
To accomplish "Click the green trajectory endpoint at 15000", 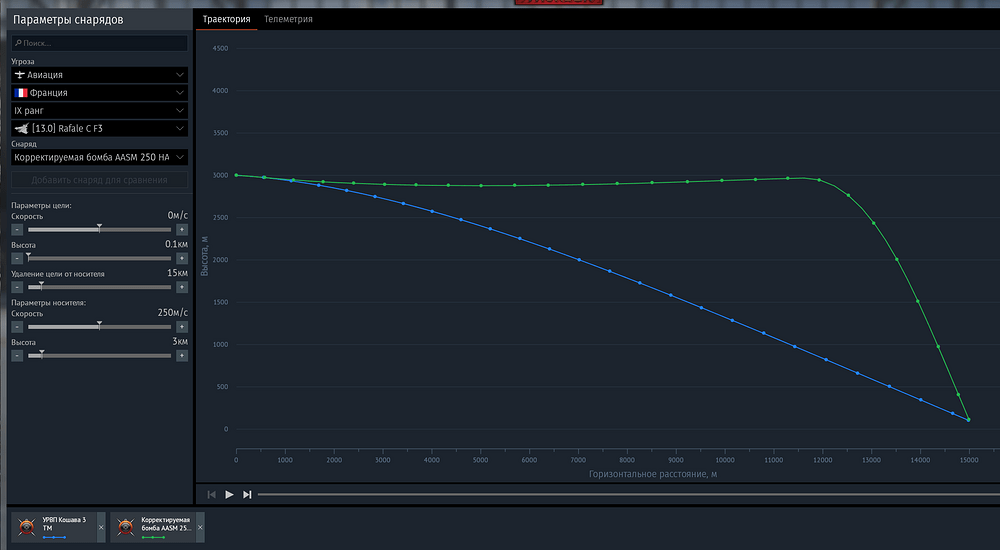I will pos(968,419).
